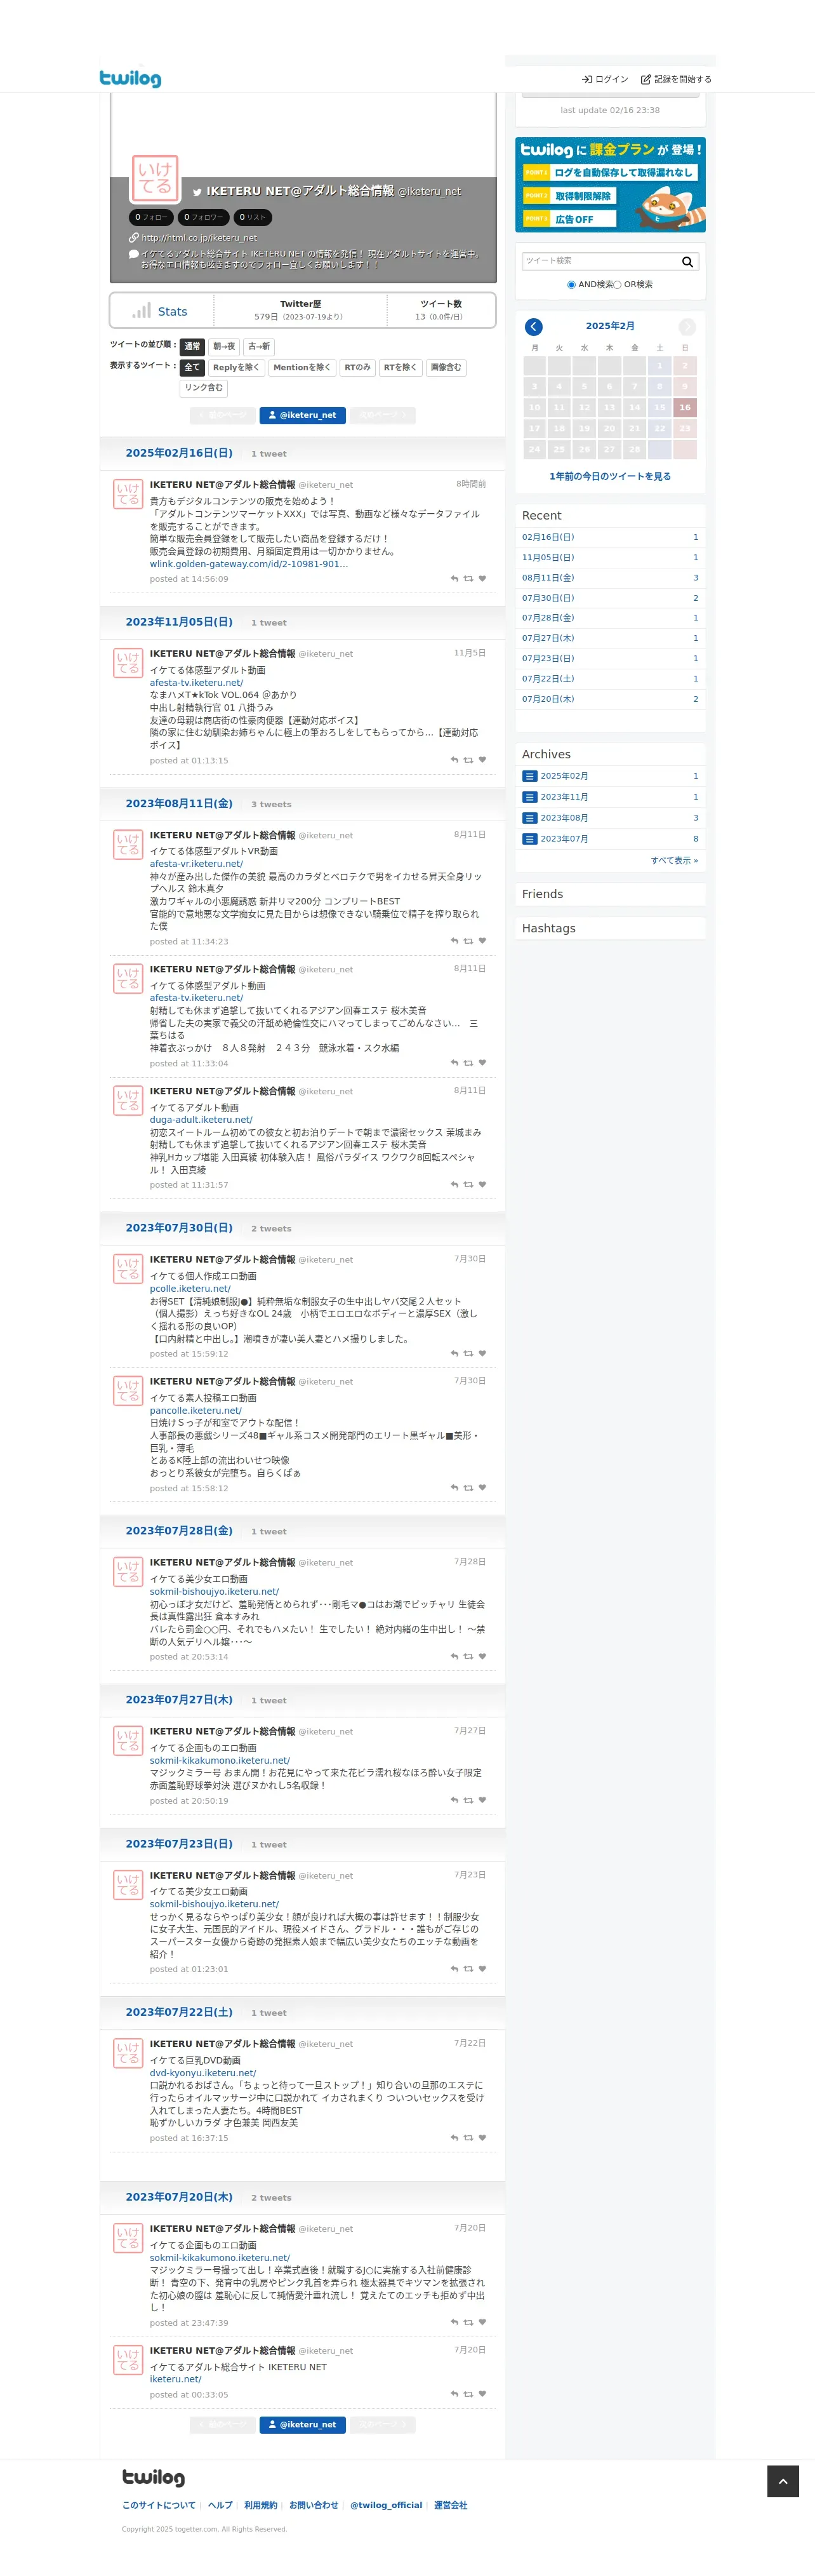This screenshot has width=815, height=2576.
Task: Click calendar day 16
Action: 685,407
